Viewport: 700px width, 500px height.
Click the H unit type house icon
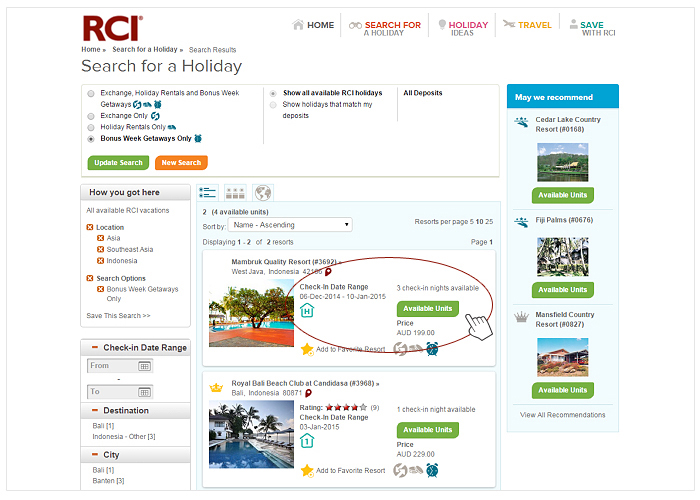click(x=307, y=310)
